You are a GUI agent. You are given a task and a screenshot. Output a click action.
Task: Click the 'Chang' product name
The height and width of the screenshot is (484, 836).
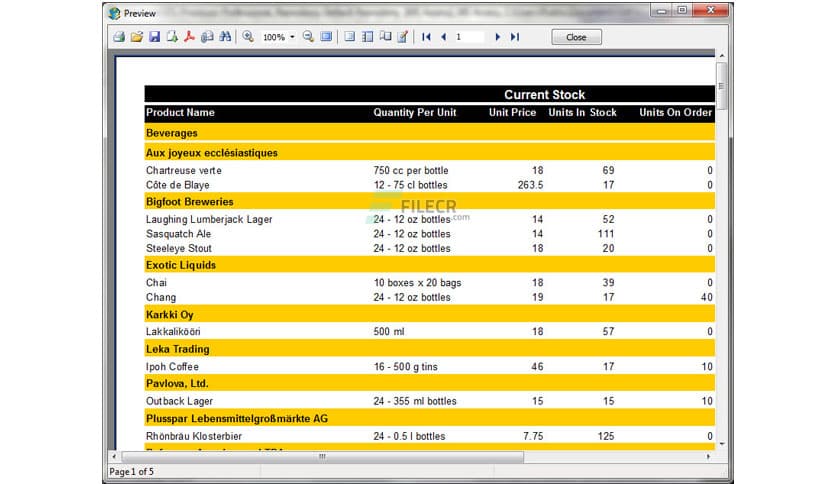[161, 297]
